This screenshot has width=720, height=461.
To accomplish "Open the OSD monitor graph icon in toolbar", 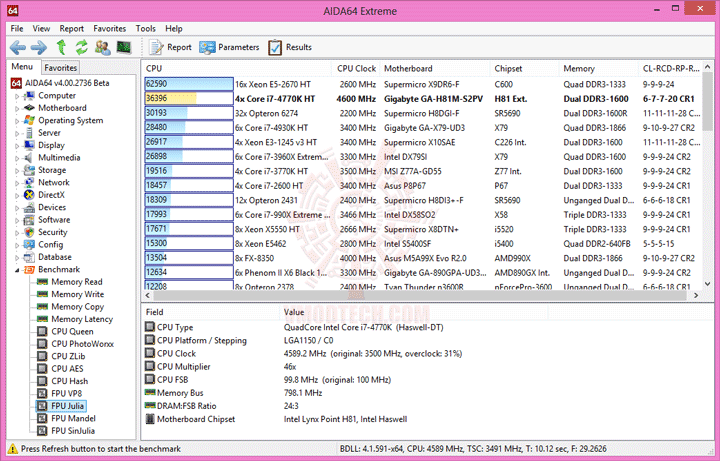I will click(124, 47).
